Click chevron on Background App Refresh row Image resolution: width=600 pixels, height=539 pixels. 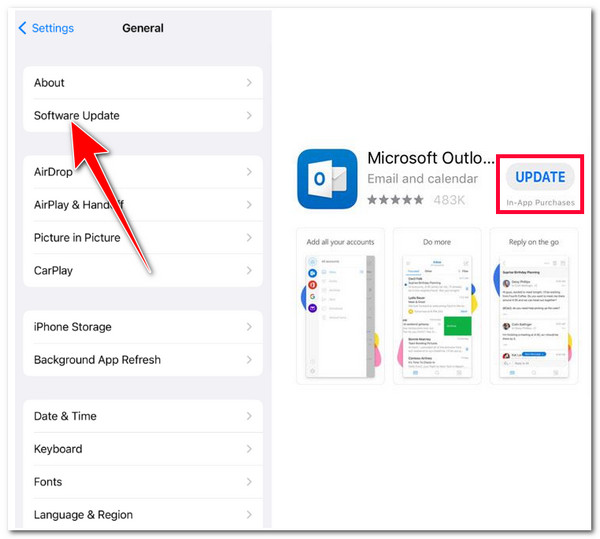pos(249,360)
